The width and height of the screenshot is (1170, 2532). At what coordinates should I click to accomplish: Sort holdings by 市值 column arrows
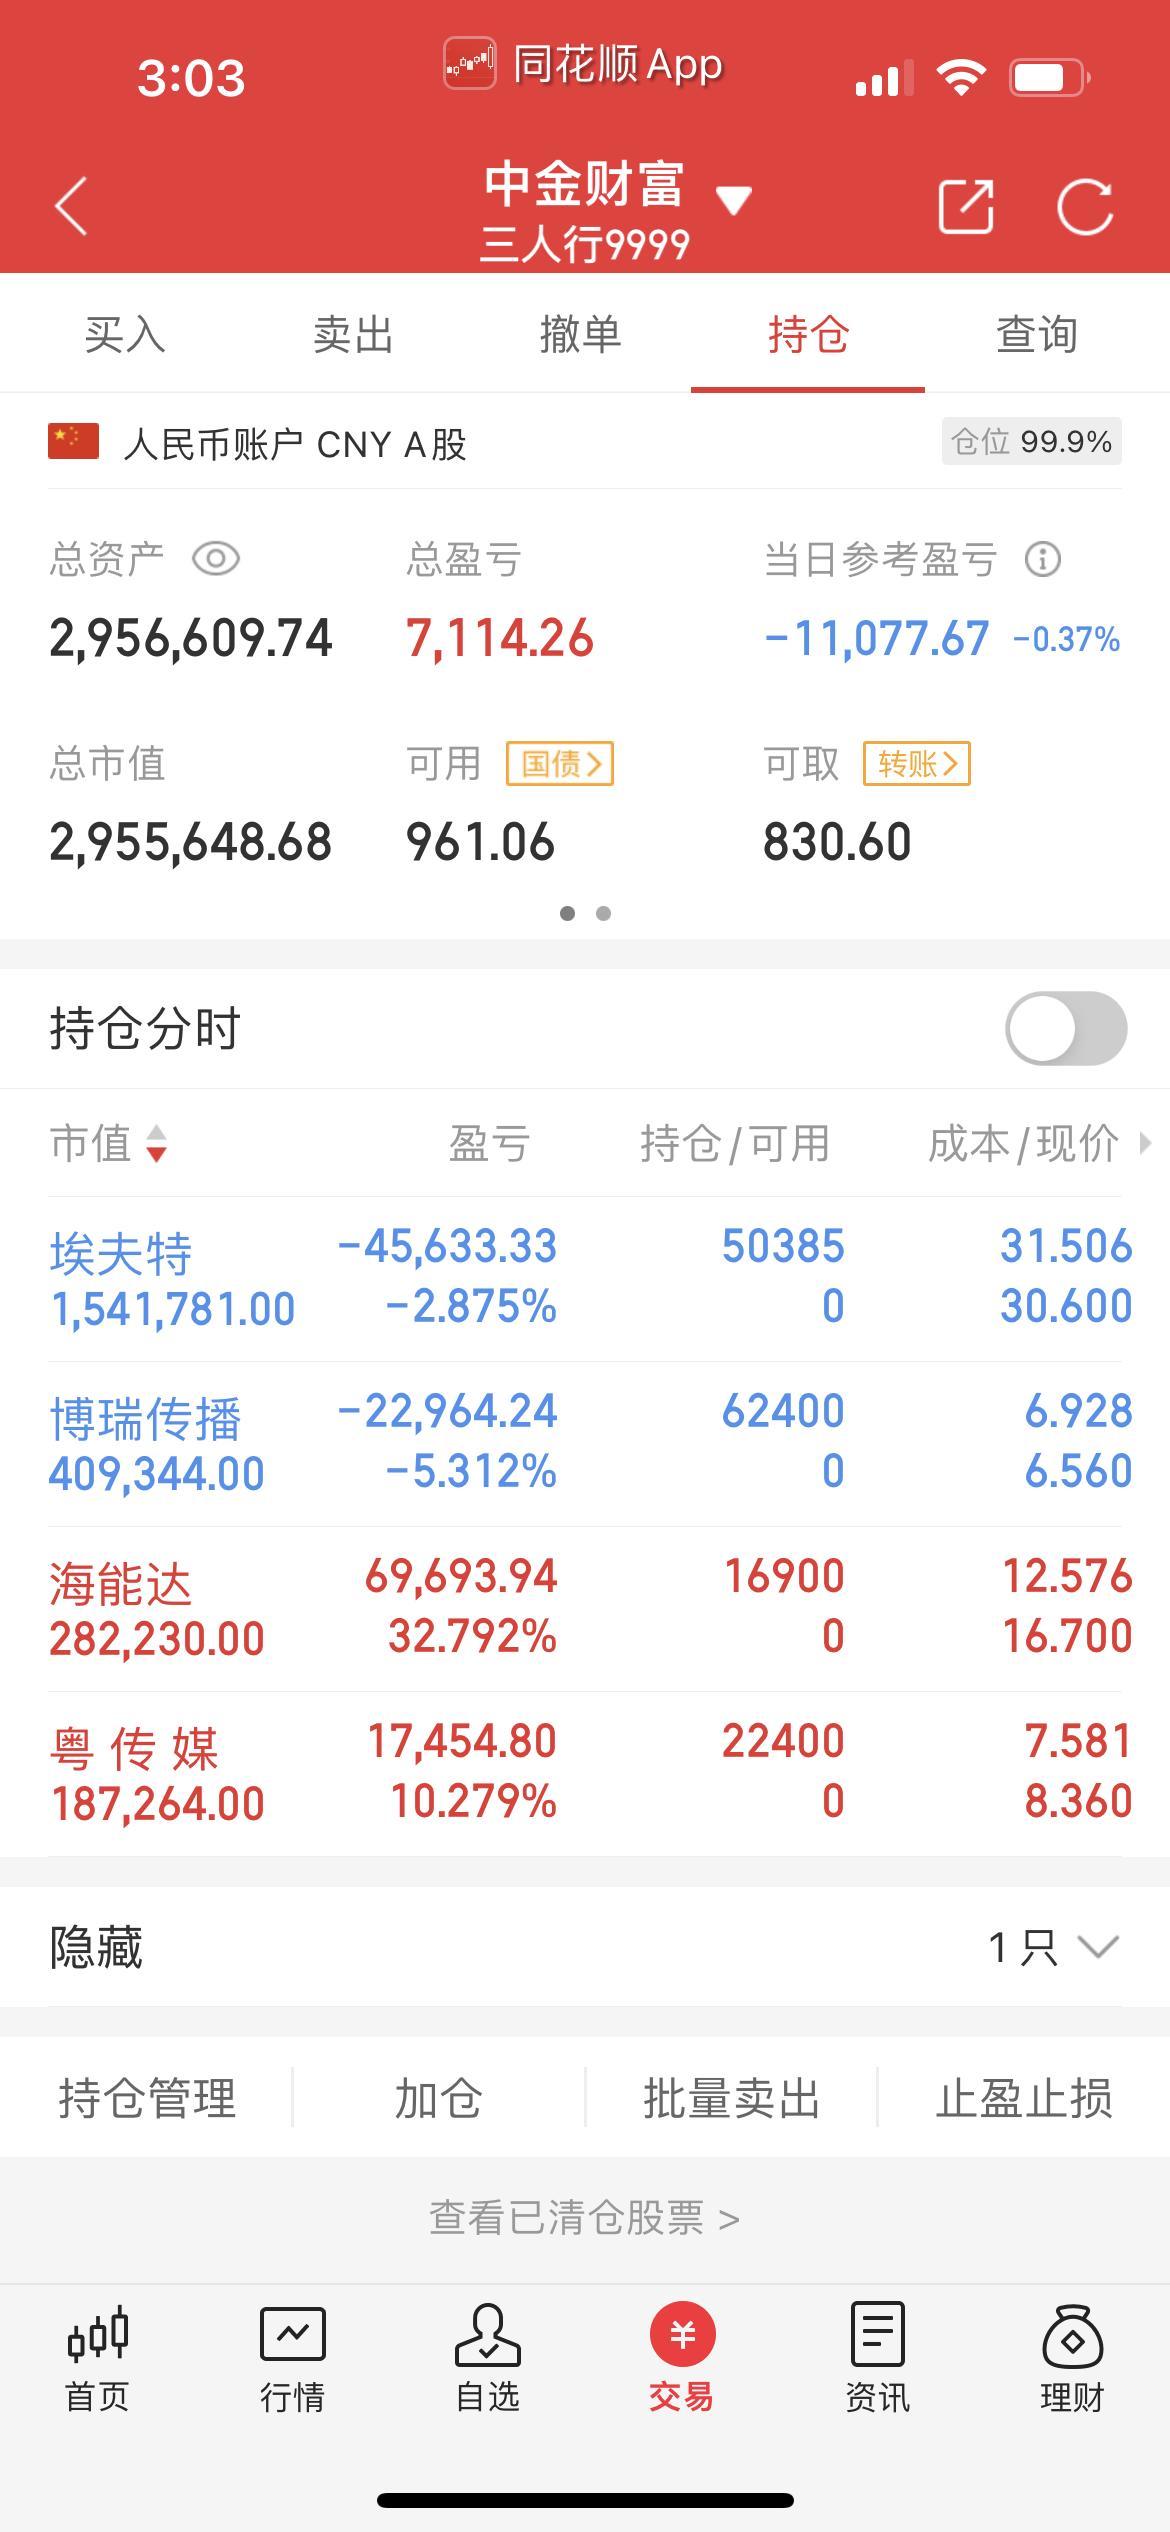point(156,1144)
